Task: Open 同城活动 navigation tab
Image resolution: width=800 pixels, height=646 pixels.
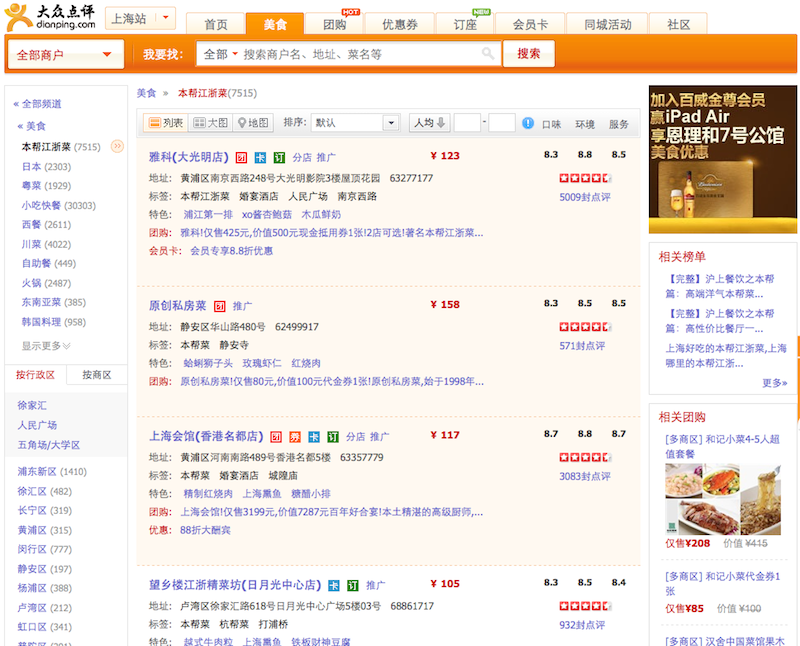Action: pos(608,24)
